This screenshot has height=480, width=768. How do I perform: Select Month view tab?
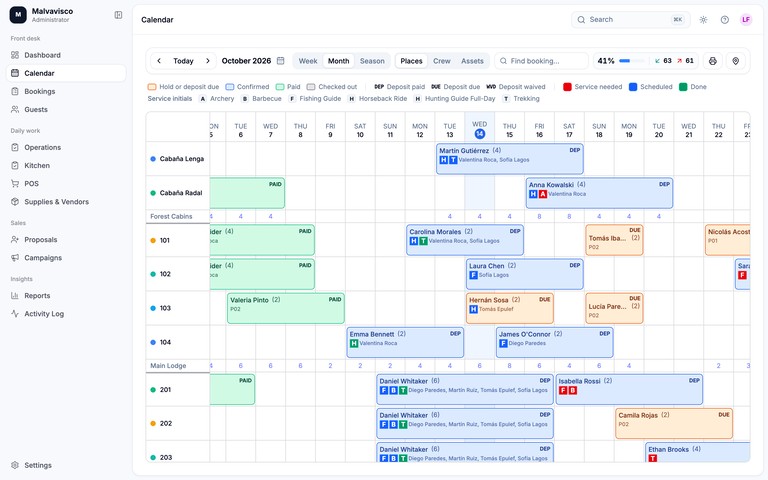[x=338, y=61]
